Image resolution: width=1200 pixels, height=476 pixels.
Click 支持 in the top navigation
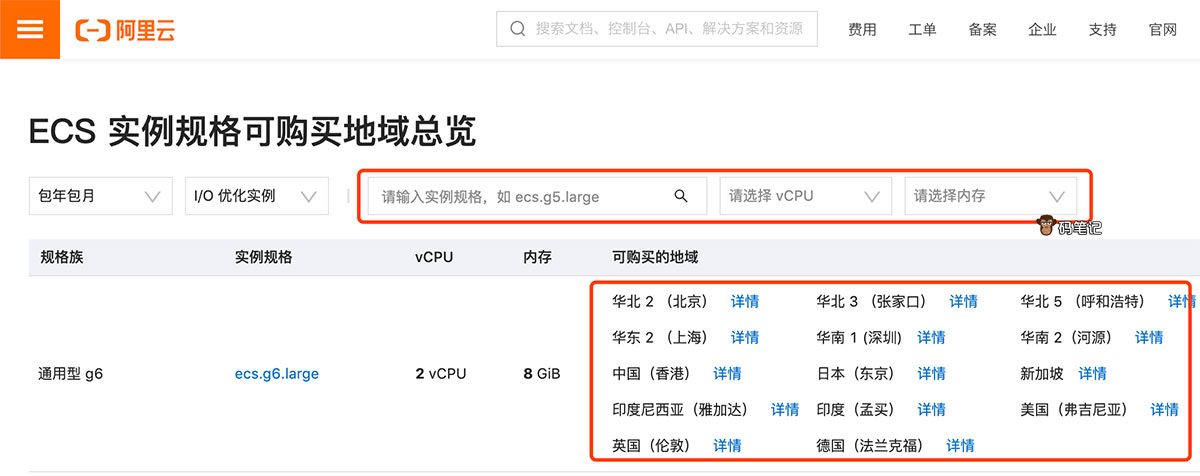(1102, 30)
